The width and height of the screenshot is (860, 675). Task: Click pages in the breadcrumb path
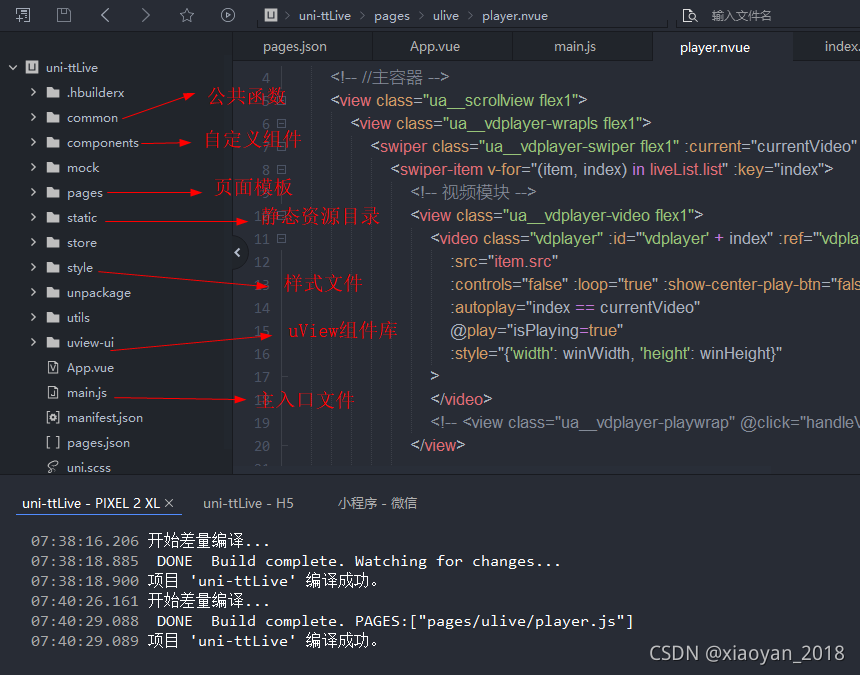[x=392, y=16]
